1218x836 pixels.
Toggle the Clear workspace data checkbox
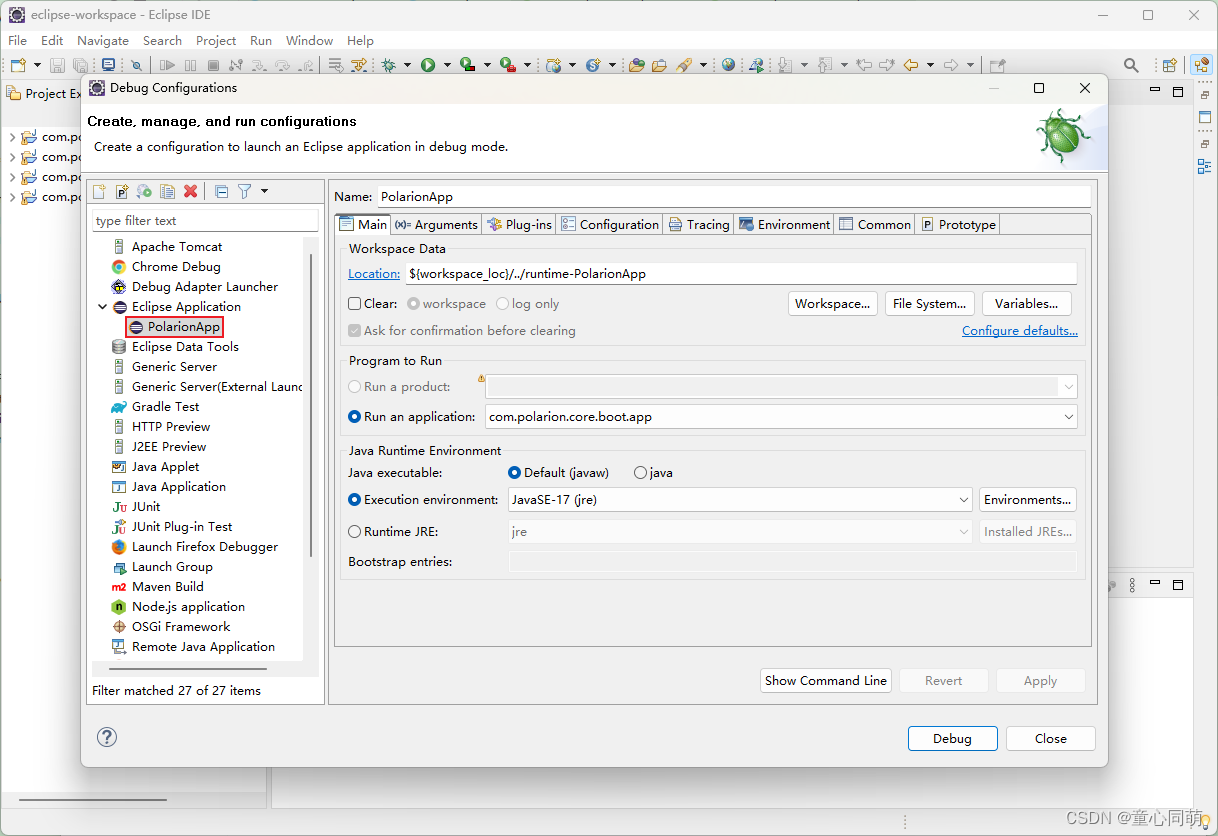354,303
